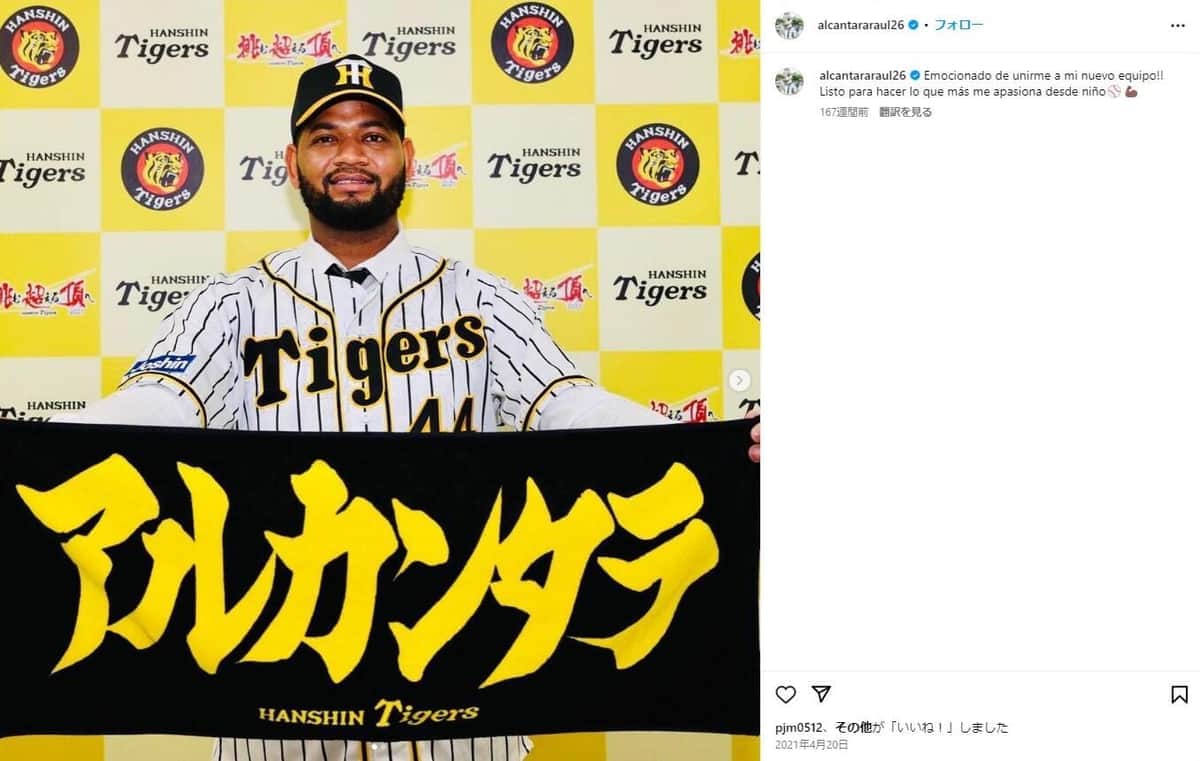Image resolution: width=1200 pixels, height=761 pixels.
Task: Open alcantararaul26 profile from header username
Action: 862,25
